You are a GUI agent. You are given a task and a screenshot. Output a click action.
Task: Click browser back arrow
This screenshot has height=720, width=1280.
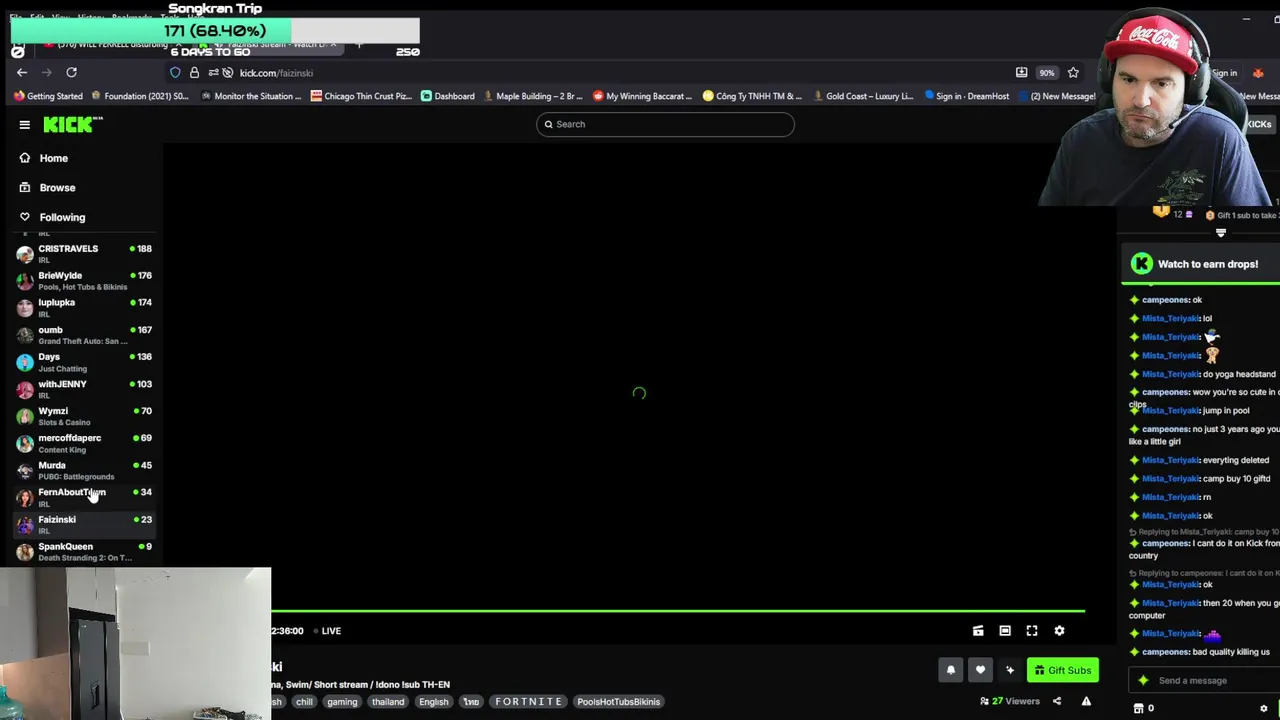[x=22, y=72]
